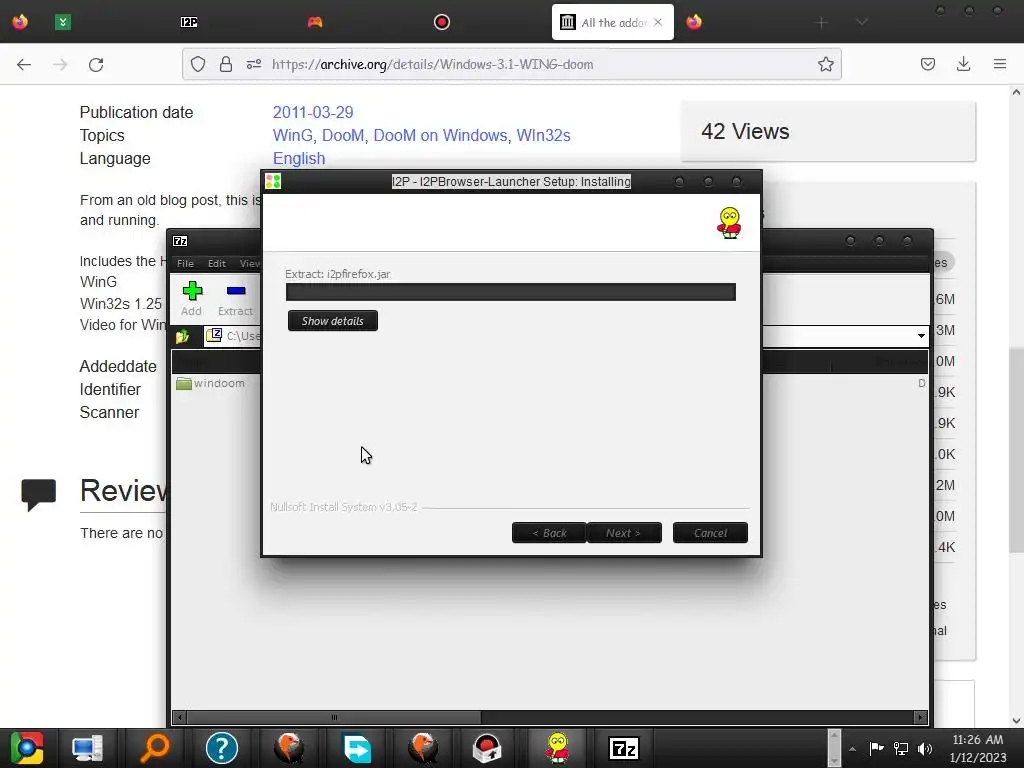Open tracking protection shield icon
Viewport: 1024px width, 768px height.
198,64
